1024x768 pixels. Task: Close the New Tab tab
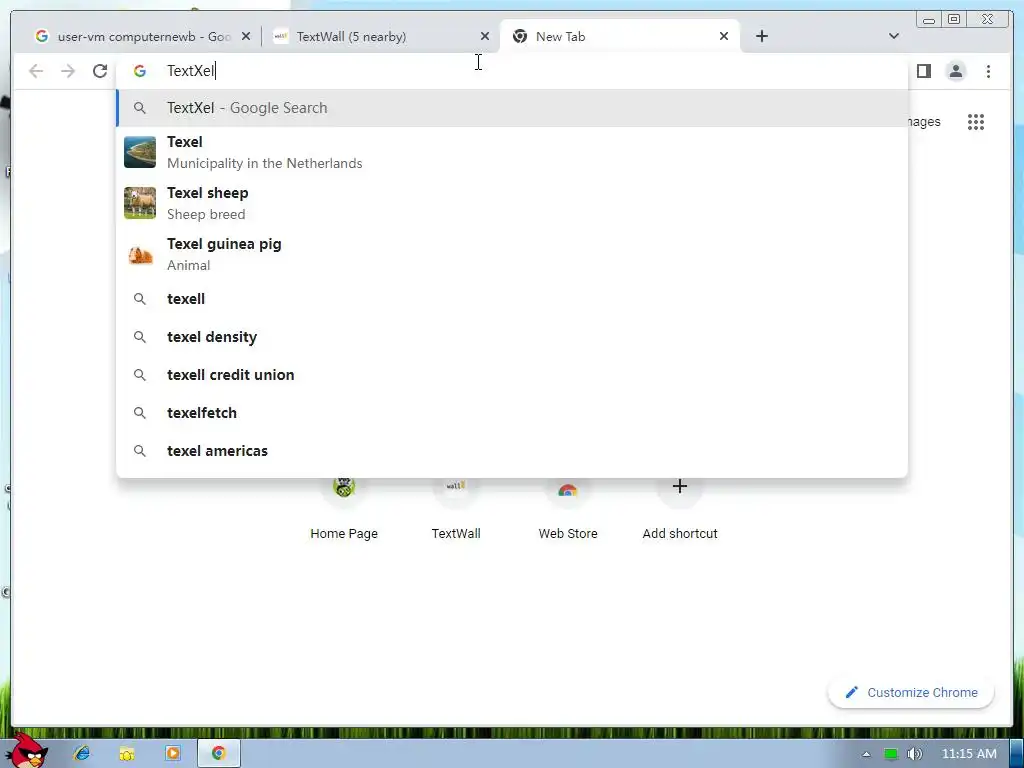(724, 37)
